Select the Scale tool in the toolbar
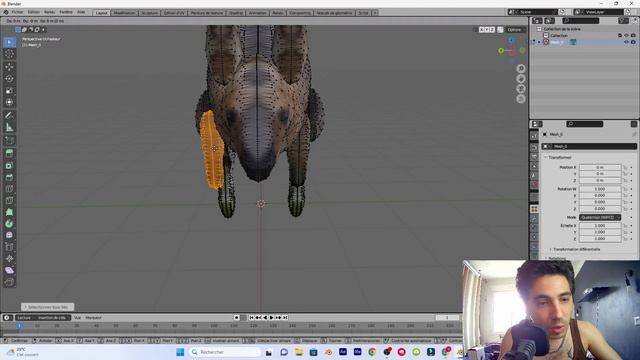The width and height of the screenshot is (640, 360). click(9, 91)
